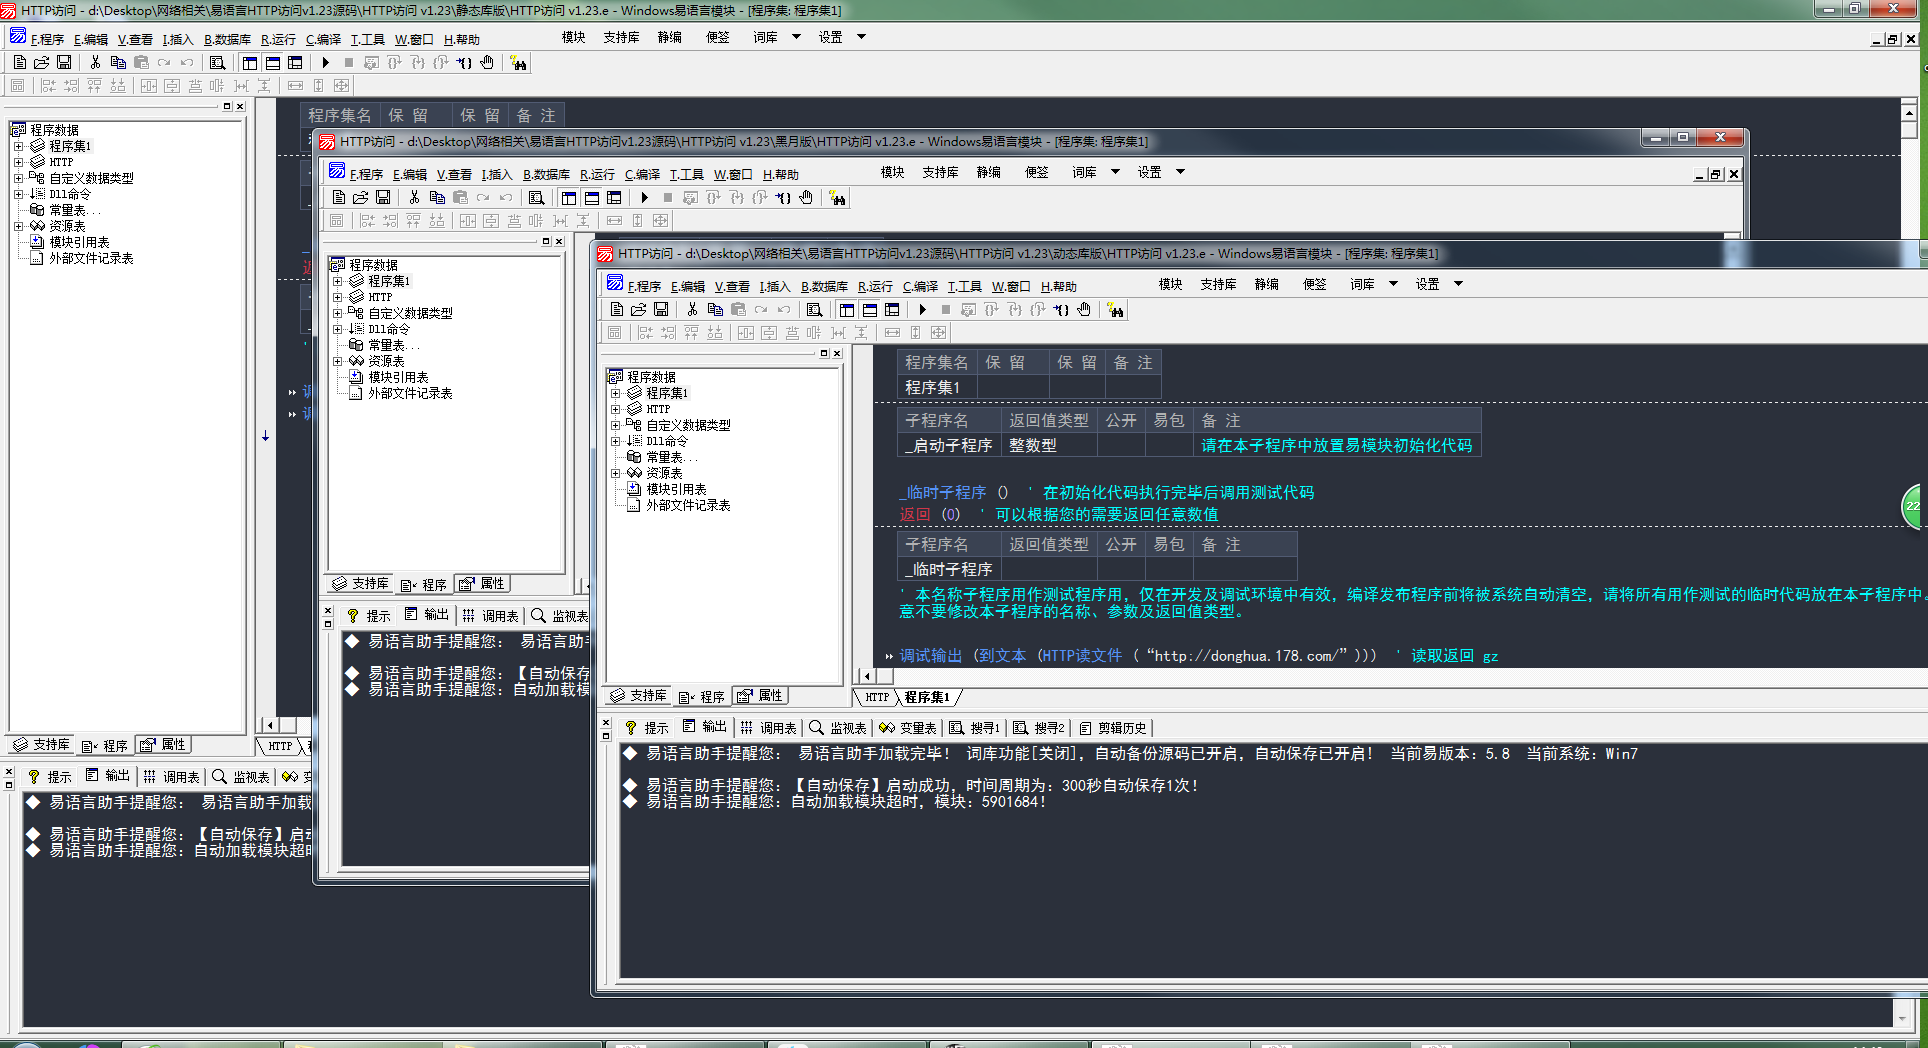
Task: Click Save icon in 黑月版 window toolbar
Action: click(383, 198)
